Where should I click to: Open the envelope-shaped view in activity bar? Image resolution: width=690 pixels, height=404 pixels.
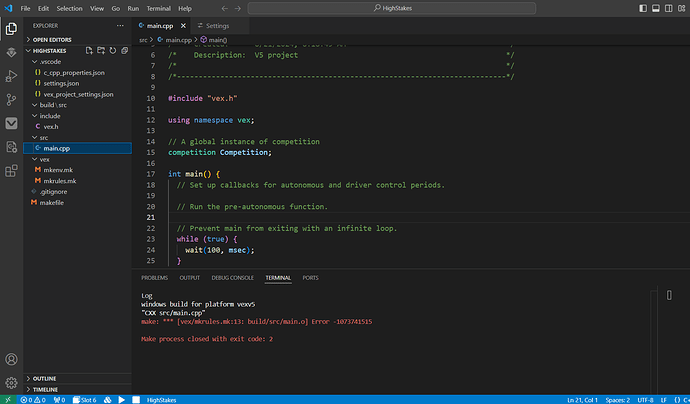pos(11,123)
